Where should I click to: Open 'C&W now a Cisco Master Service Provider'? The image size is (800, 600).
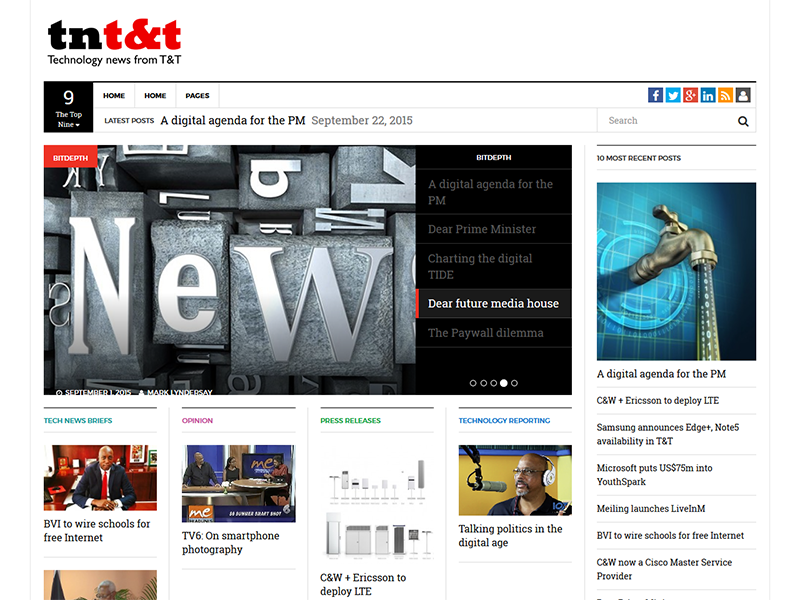664,569
